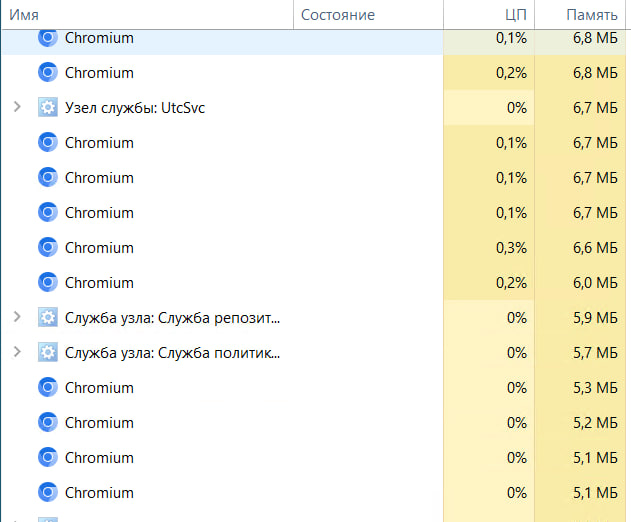
Task: Click the gear icon for Служба политик… row
Action: [47, 353]
